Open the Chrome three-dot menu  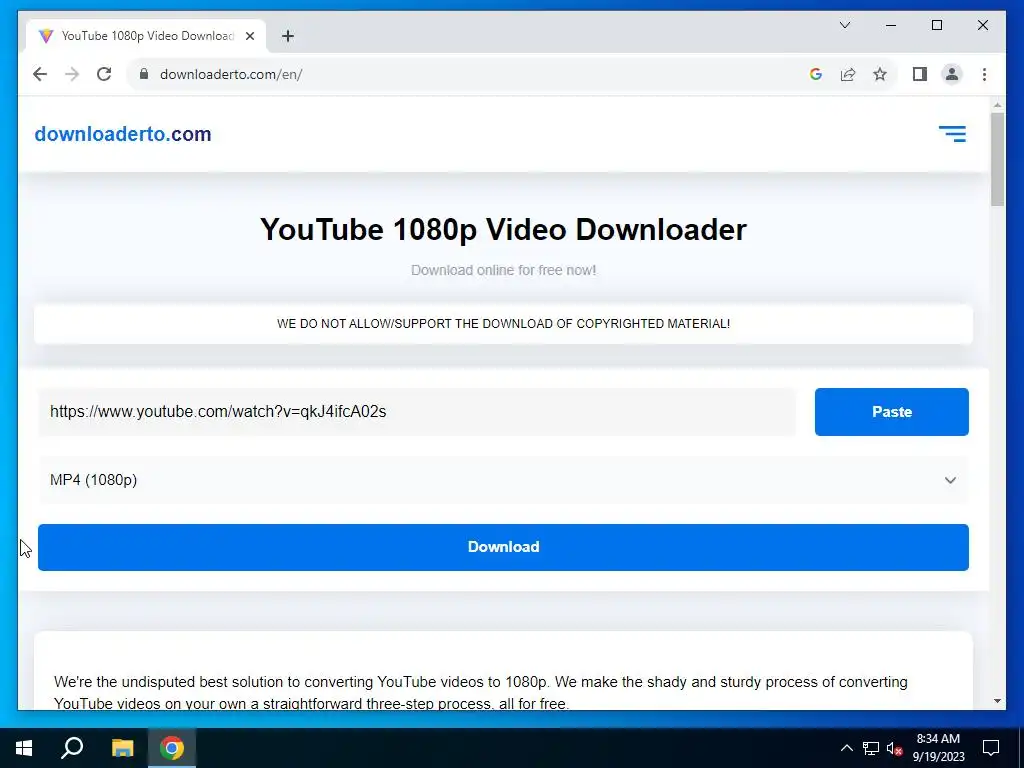click(x=984, y=74)
